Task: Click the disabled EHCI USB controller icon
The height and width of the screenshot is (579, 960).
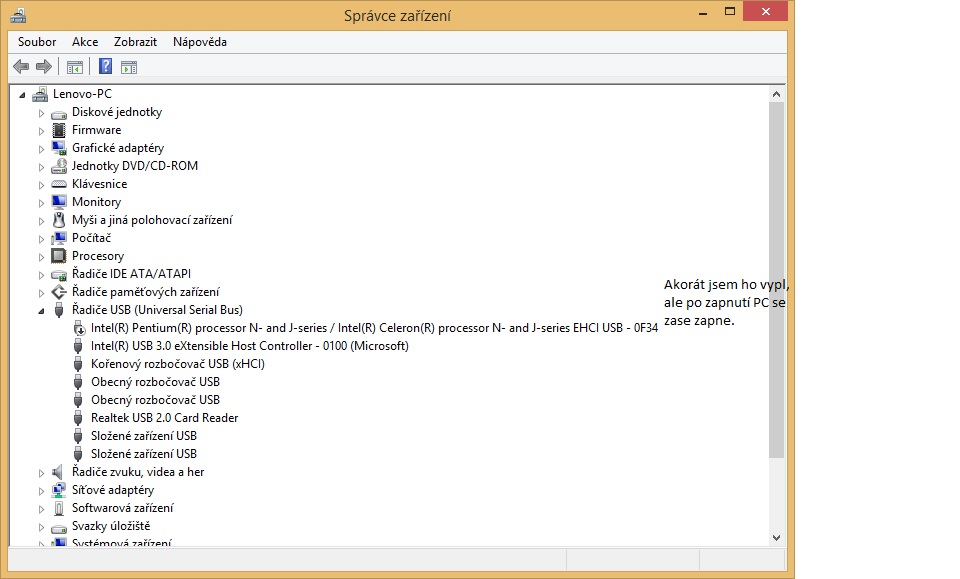Action: click(x=79, y=328)
